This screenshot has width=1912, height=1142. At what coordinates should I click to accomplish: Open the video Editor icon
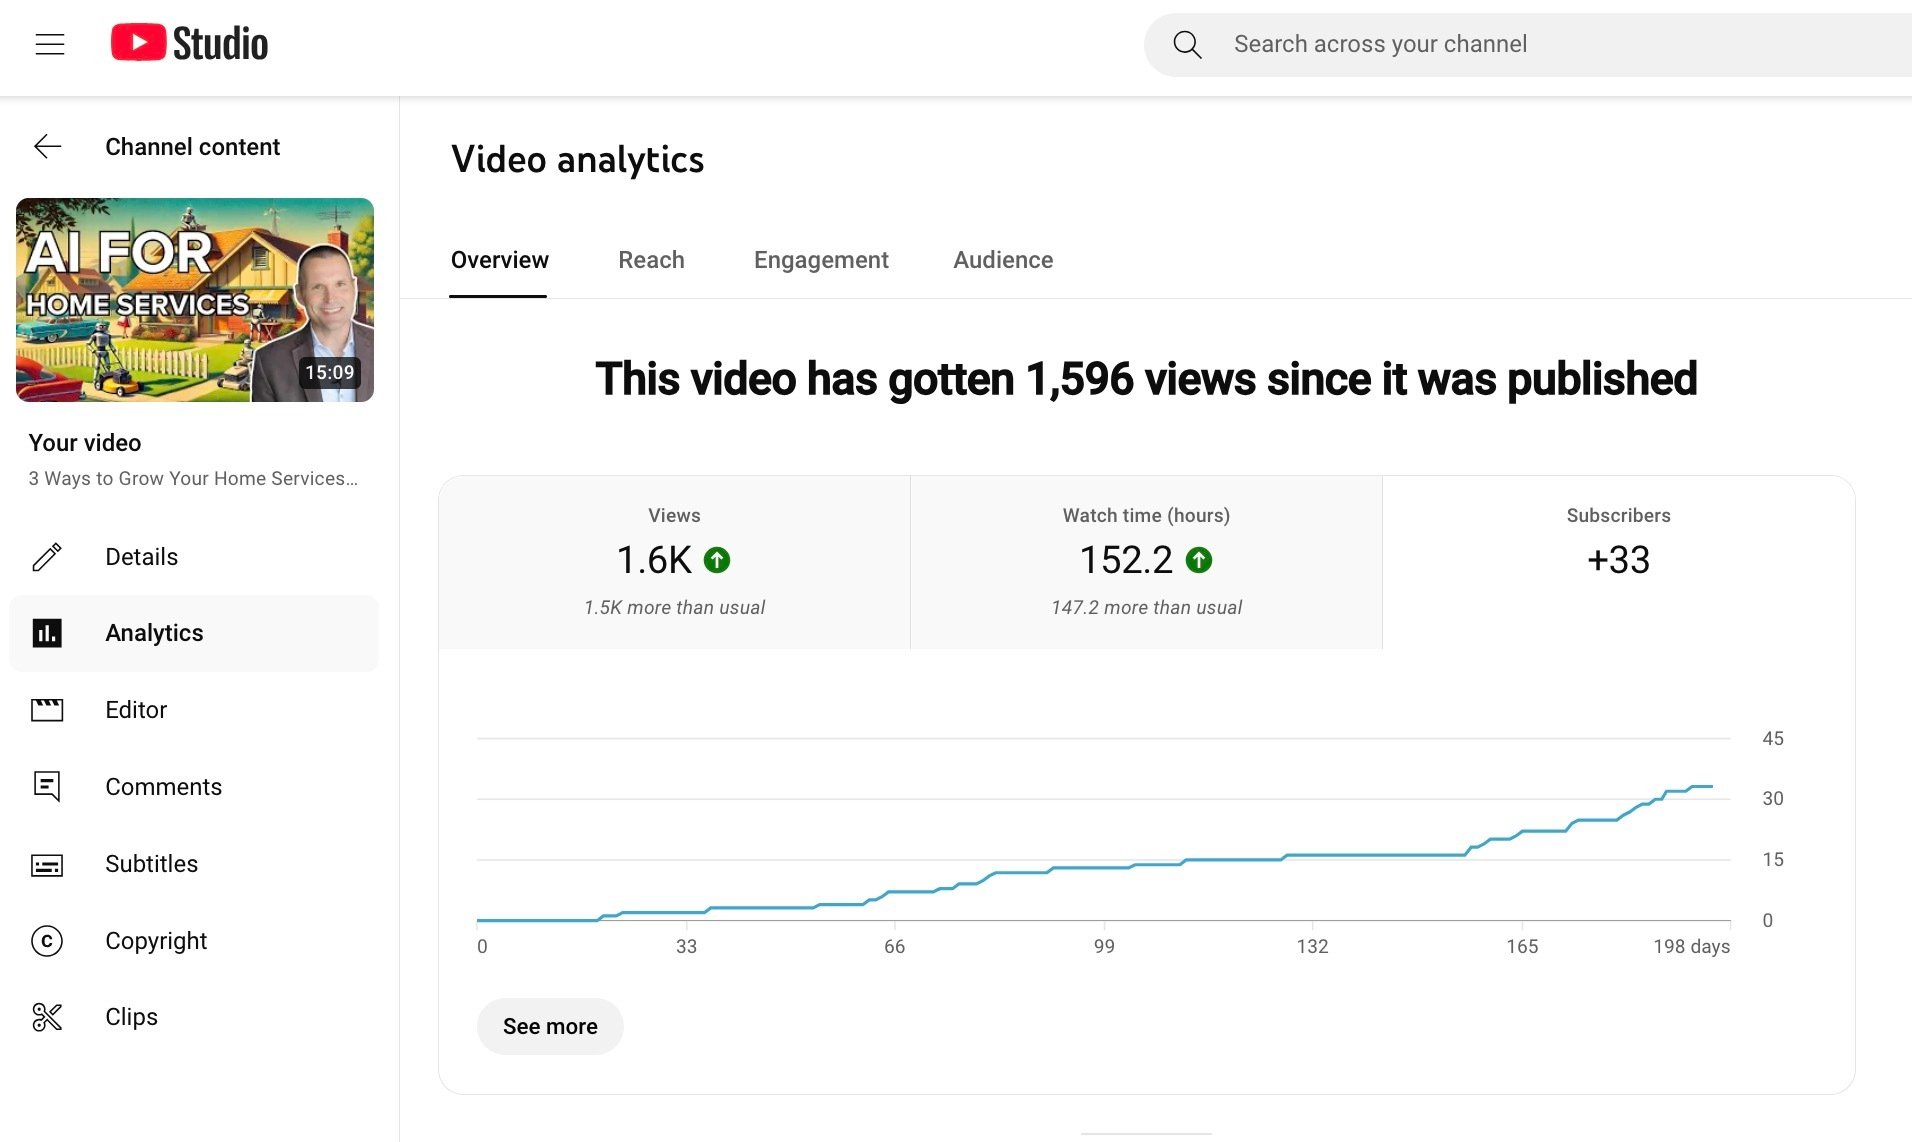tap(47, 710)
